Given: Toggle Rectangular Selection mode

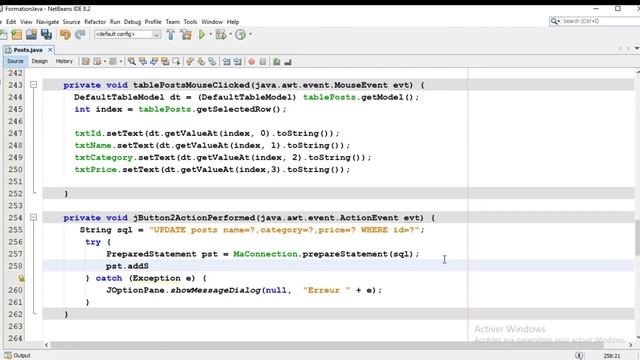Looking at the screenshot, I should pos(176,62).
